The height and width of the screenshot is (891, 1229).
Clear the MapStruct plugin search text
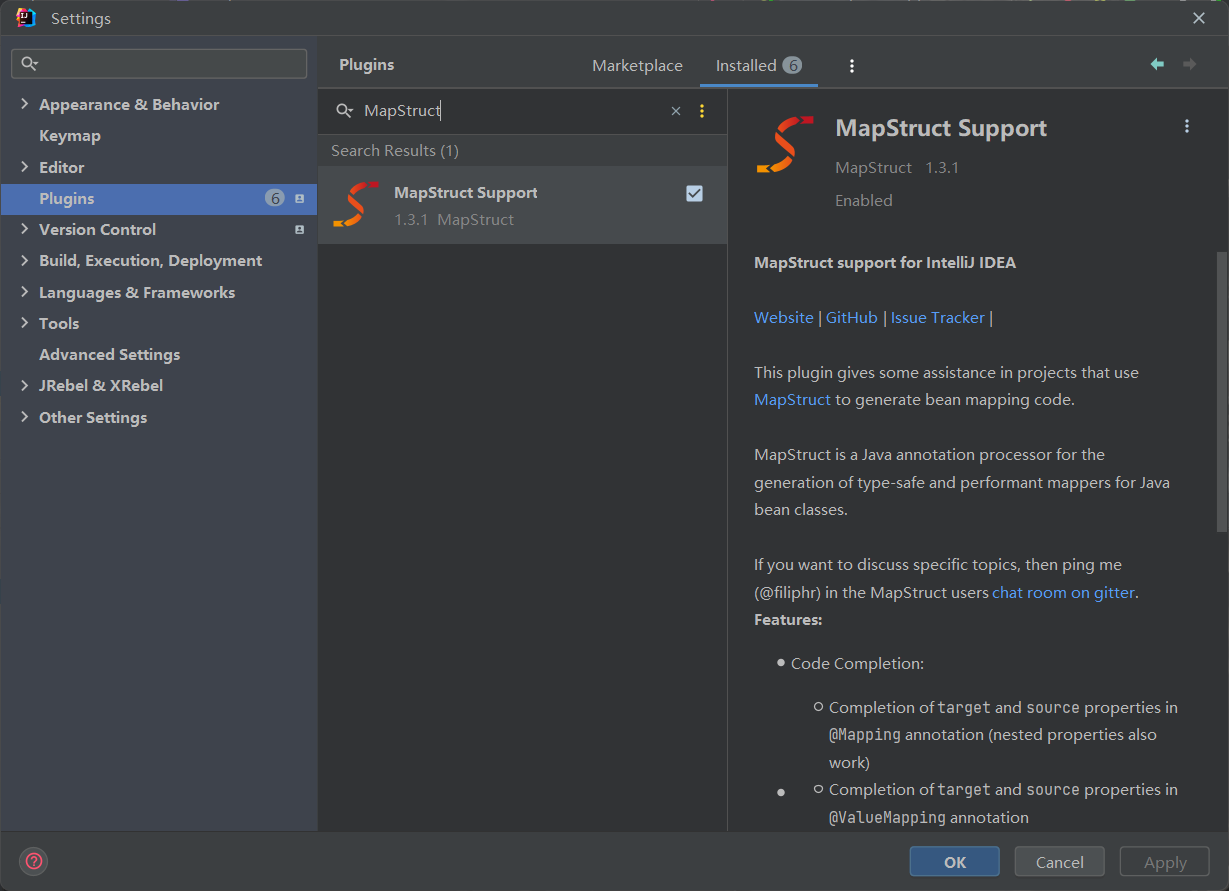pyautogui.click(x=676, y=111)
